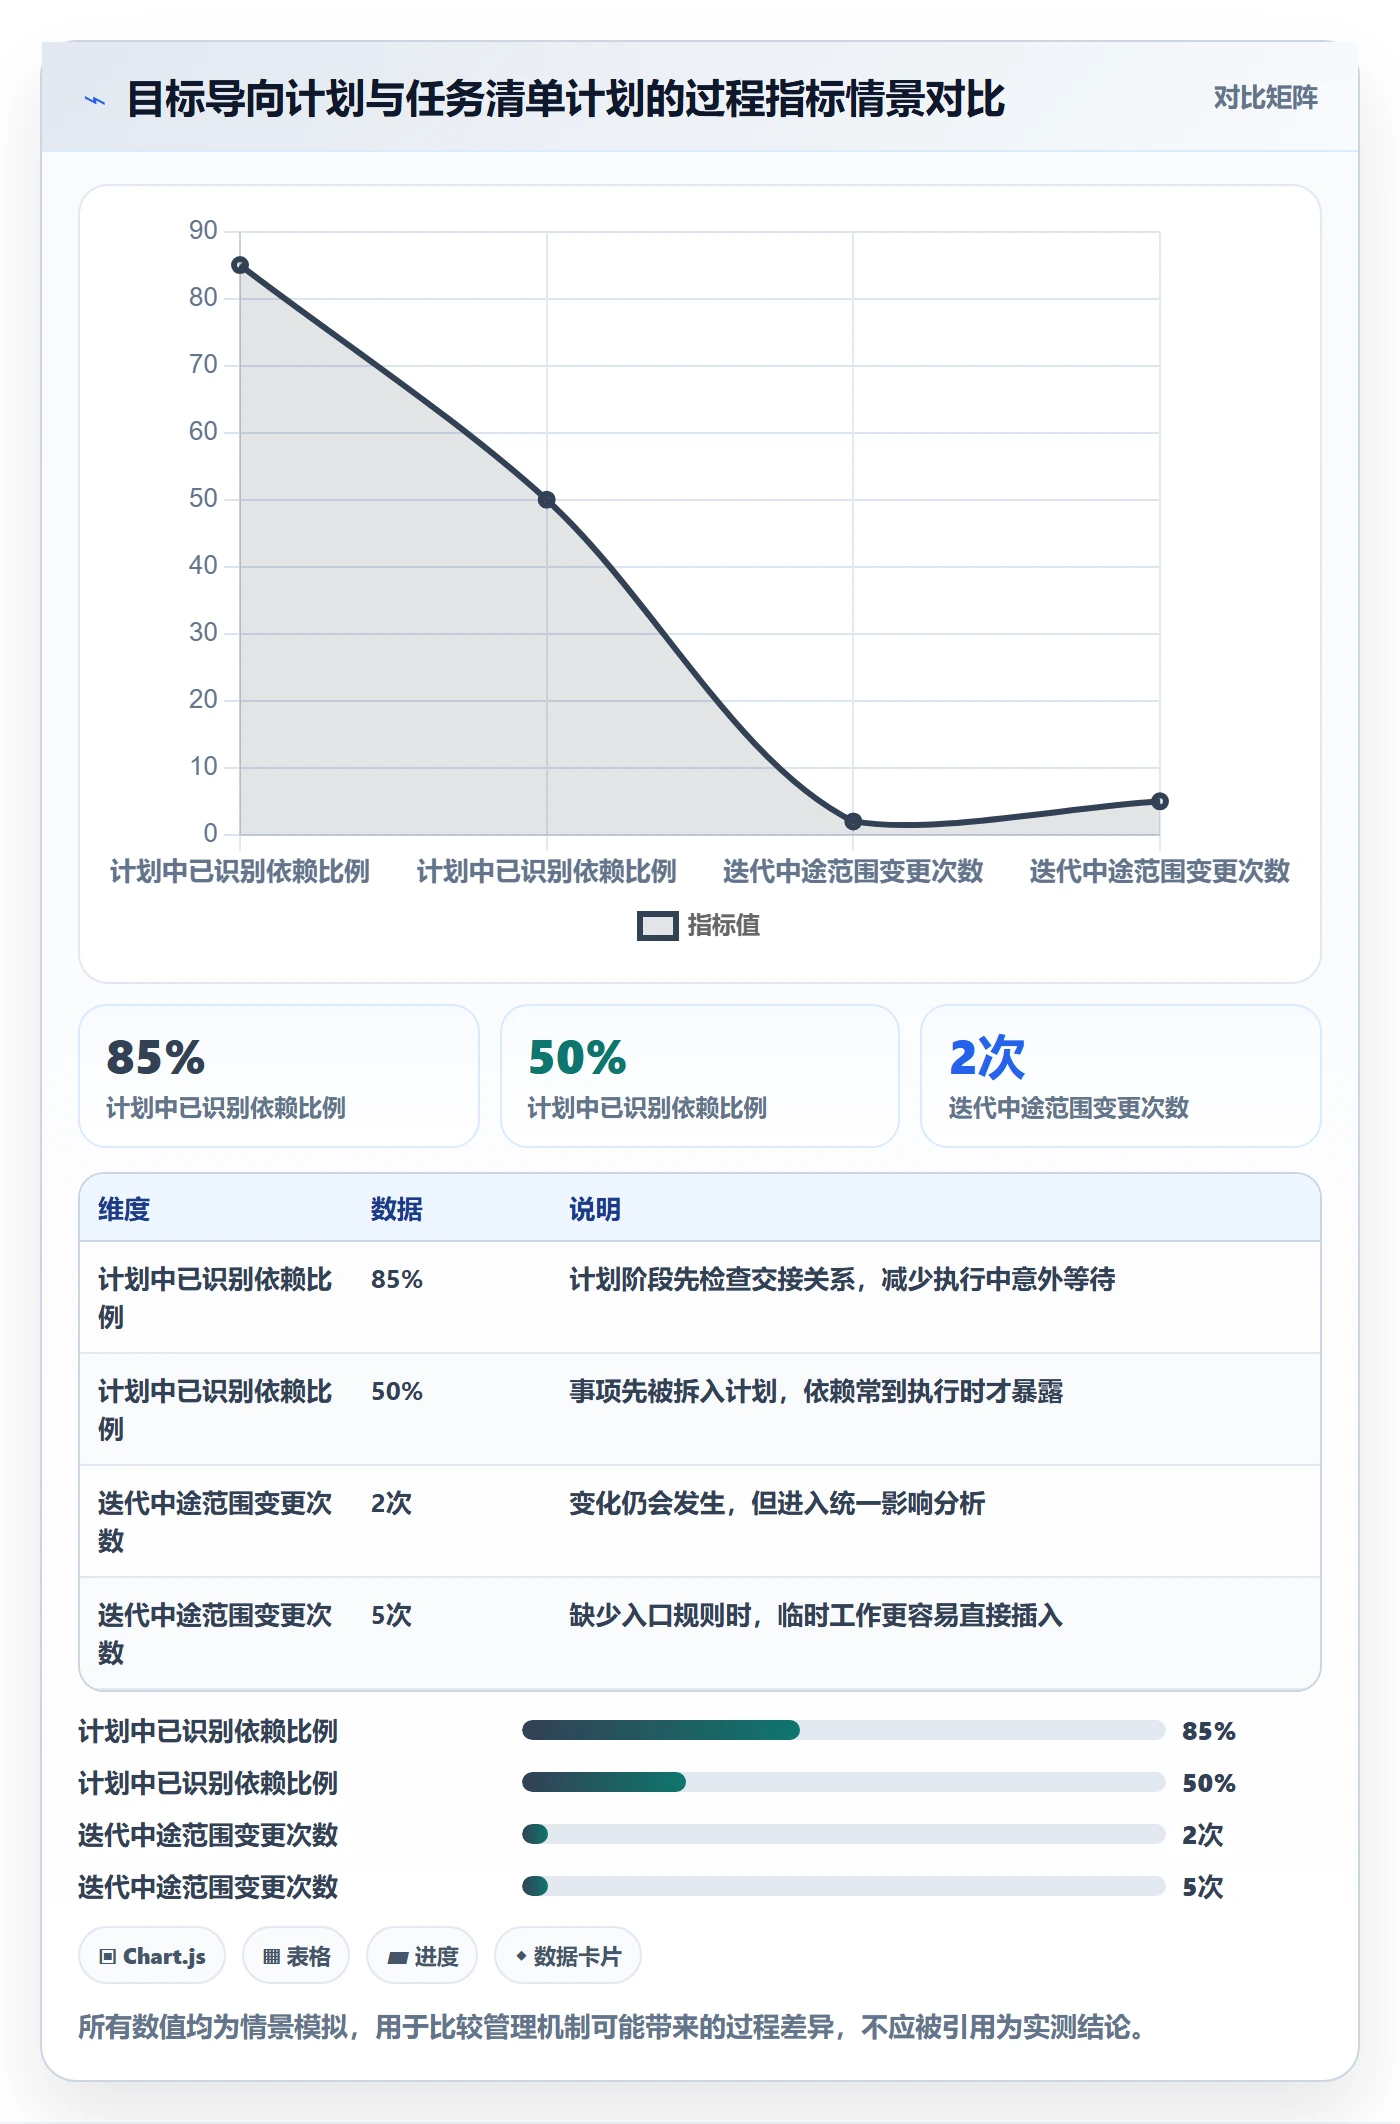Click description 变化仍会发生
1400x2124 pixels.
pos(777,1503)
